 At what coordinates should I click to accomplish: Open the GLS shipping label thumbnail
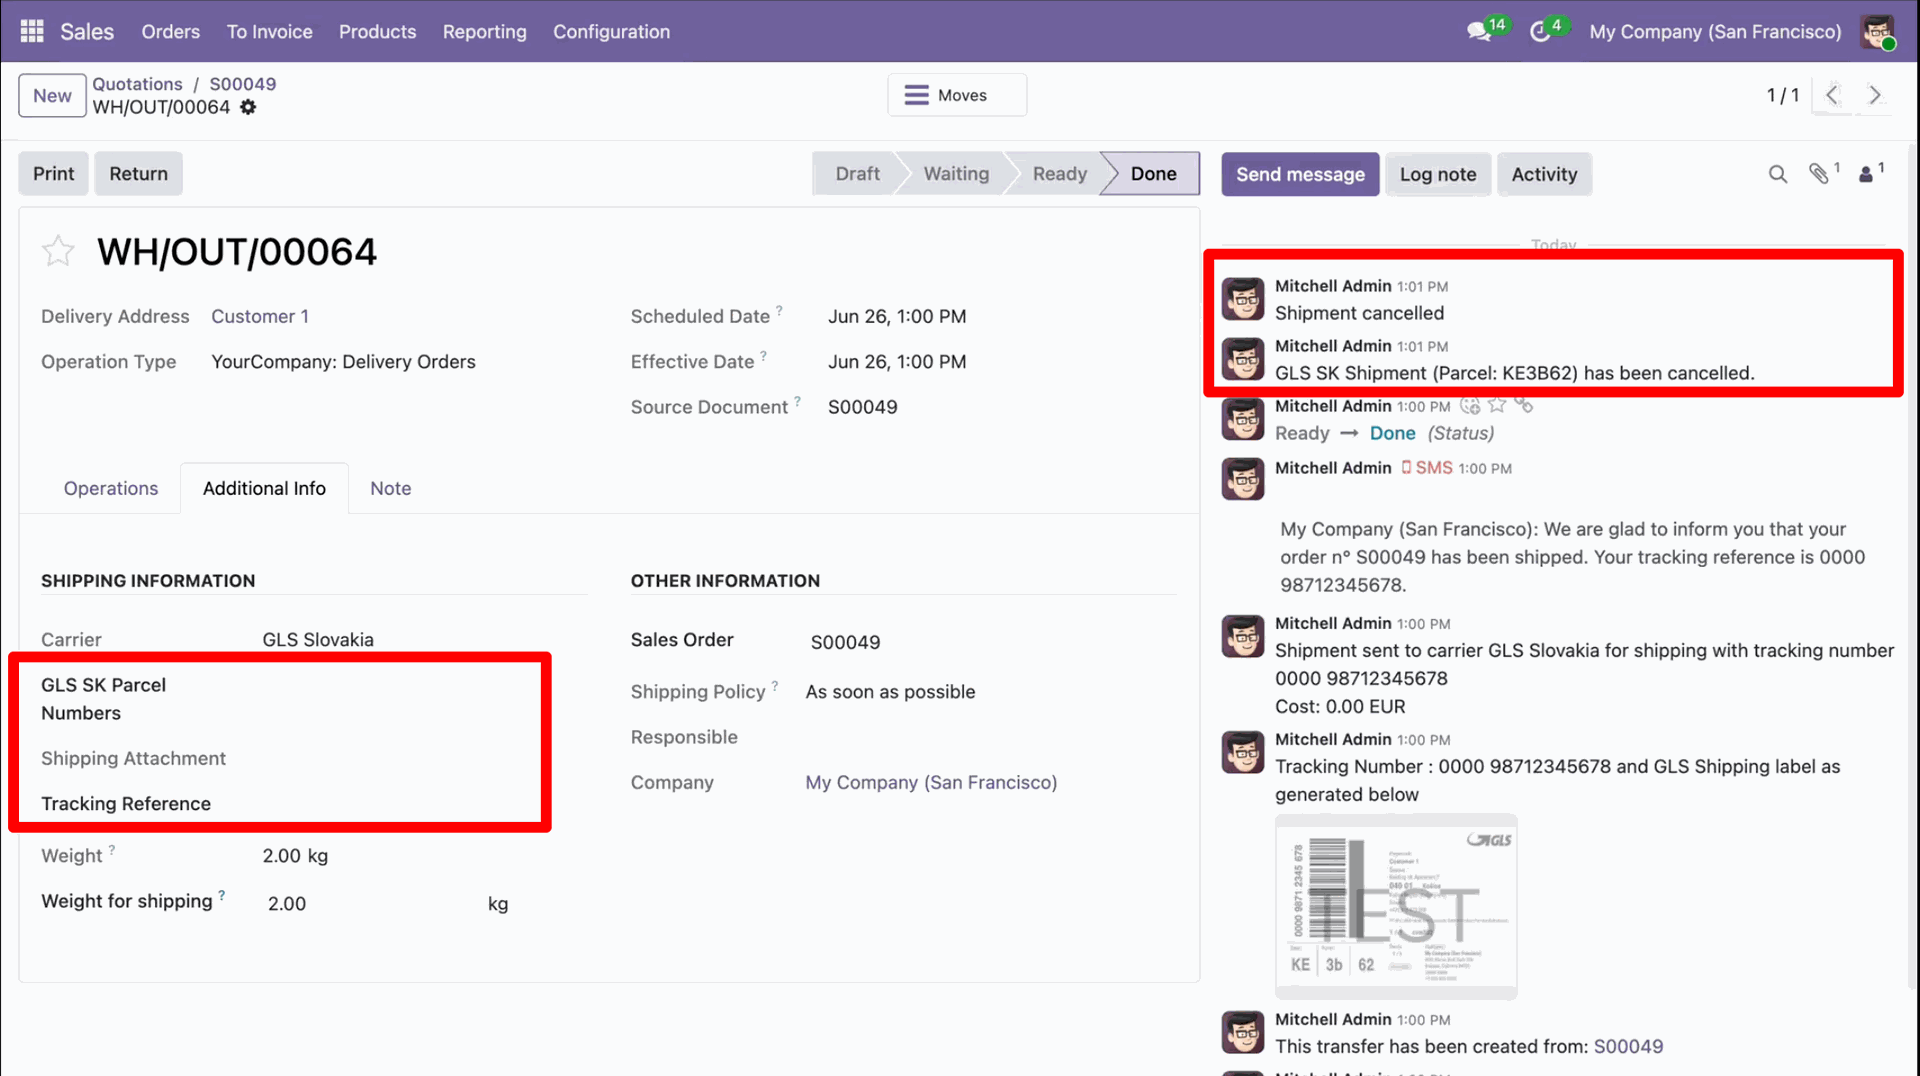pos(1396,907)
